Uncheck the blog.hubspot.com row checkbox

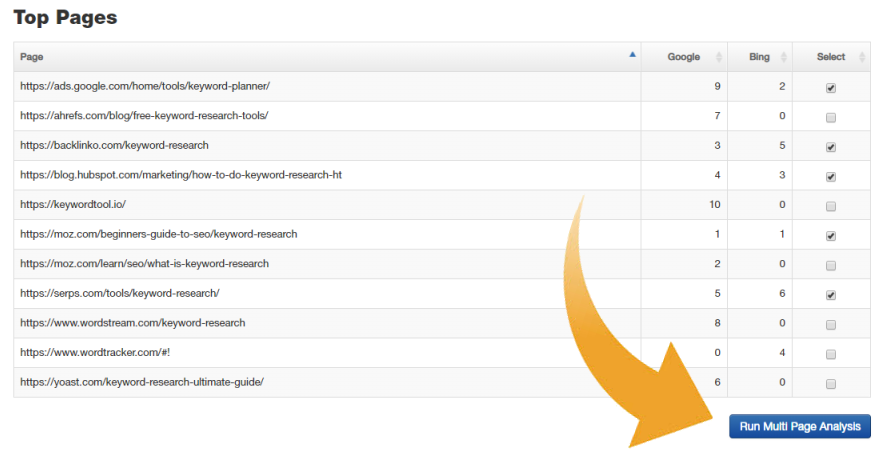coord(831,177)
